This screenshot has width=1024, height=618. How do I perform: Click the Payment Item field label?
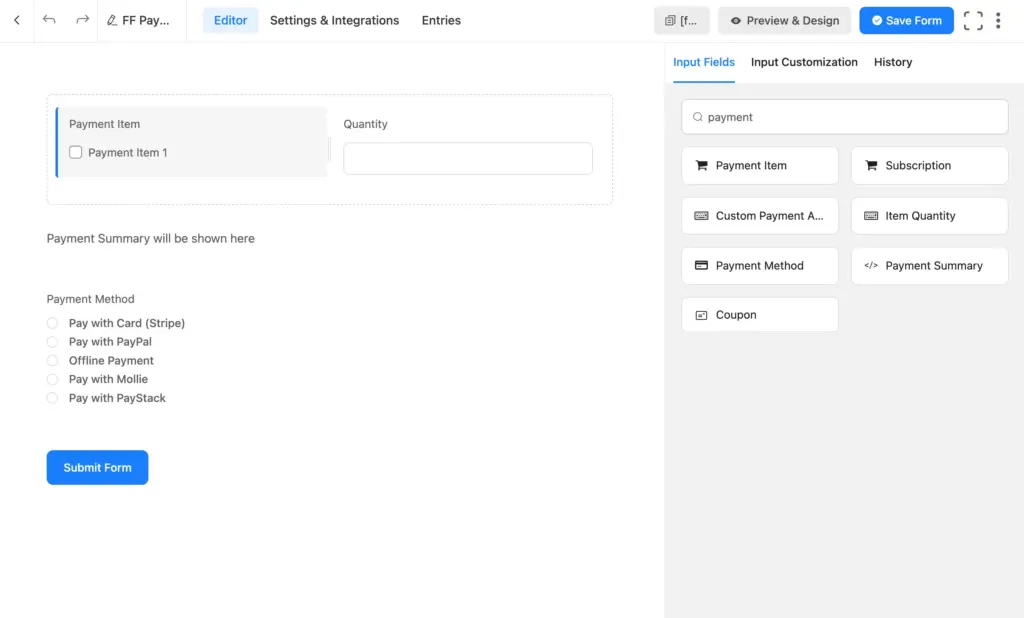pyautogui.click(x=104, y=124)
